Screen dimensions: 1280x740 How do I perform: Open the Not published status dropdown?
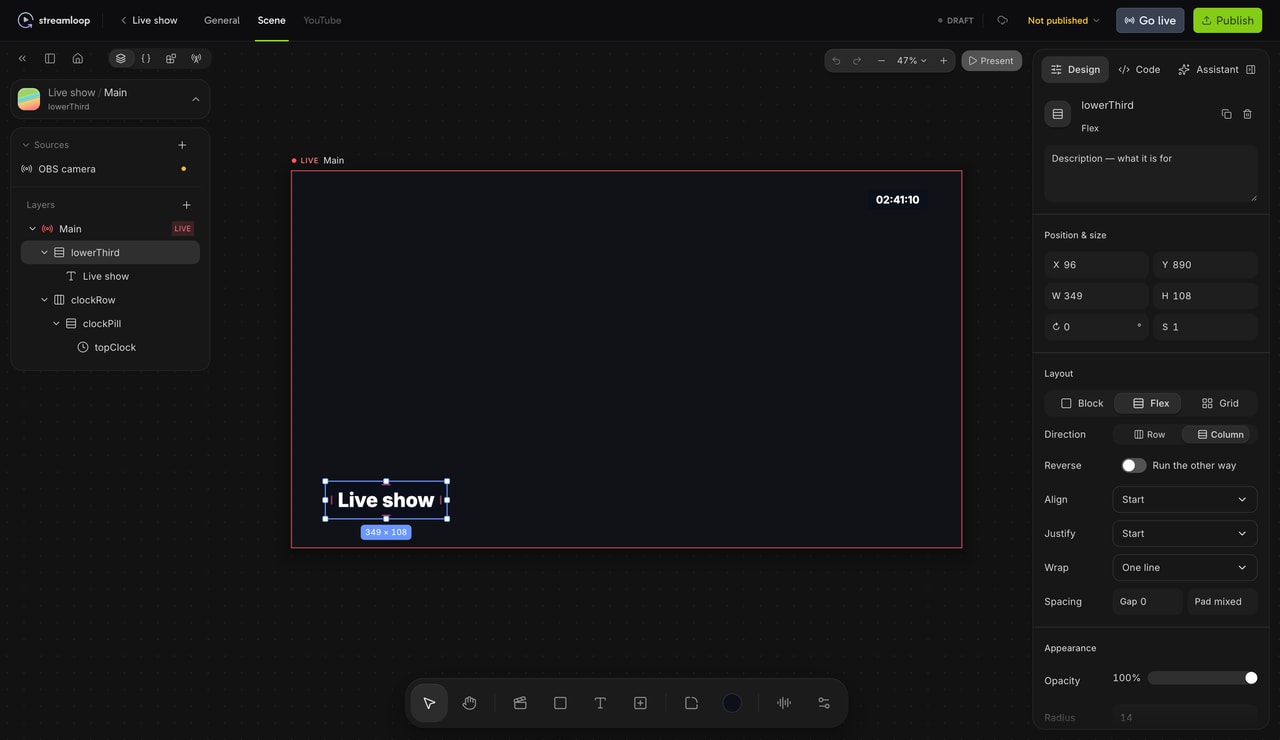[1063, 20]
